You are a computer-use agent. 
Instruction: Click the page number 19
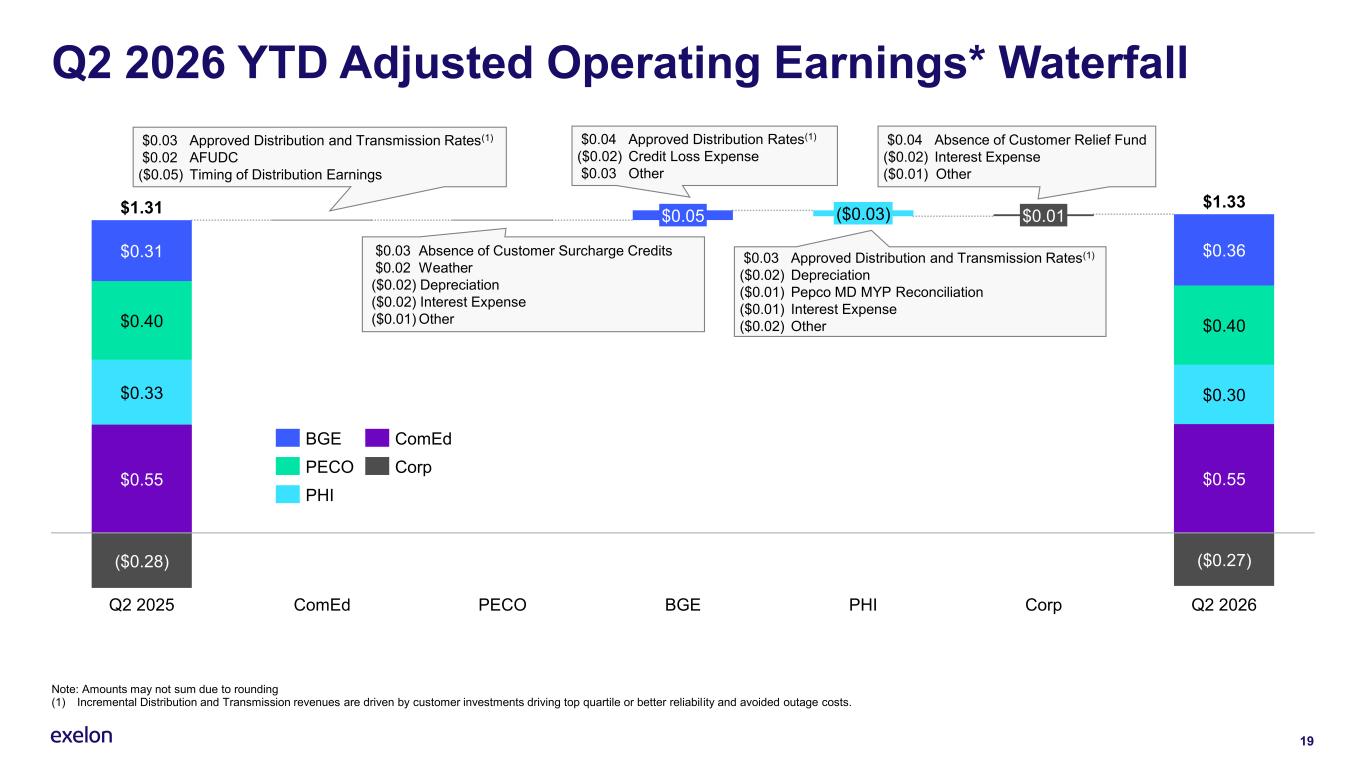[x=1306, y=741]
